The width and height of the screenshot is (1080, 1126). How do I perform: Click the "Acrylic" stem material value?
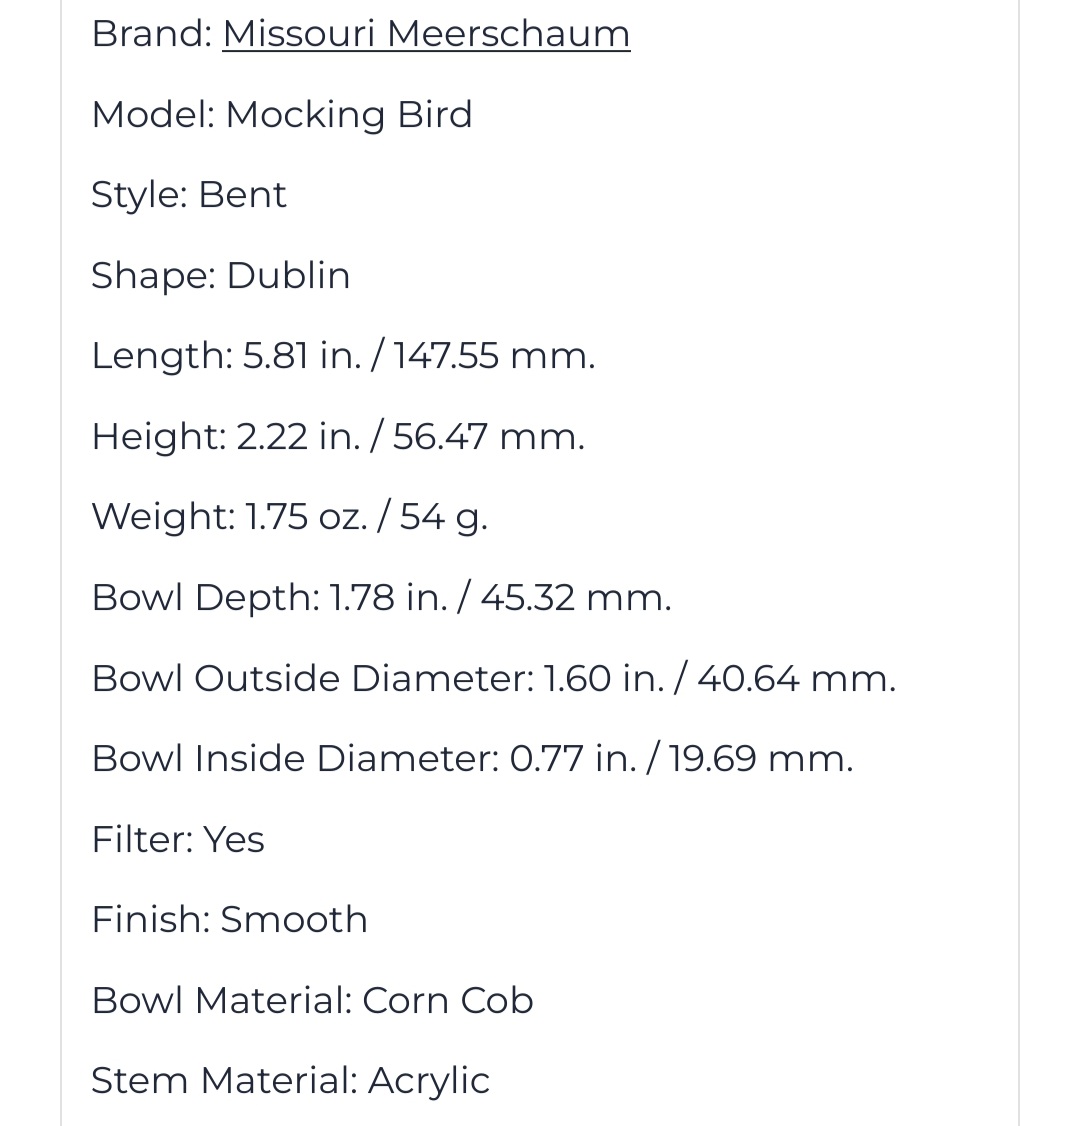click(x=429, y=1081)
